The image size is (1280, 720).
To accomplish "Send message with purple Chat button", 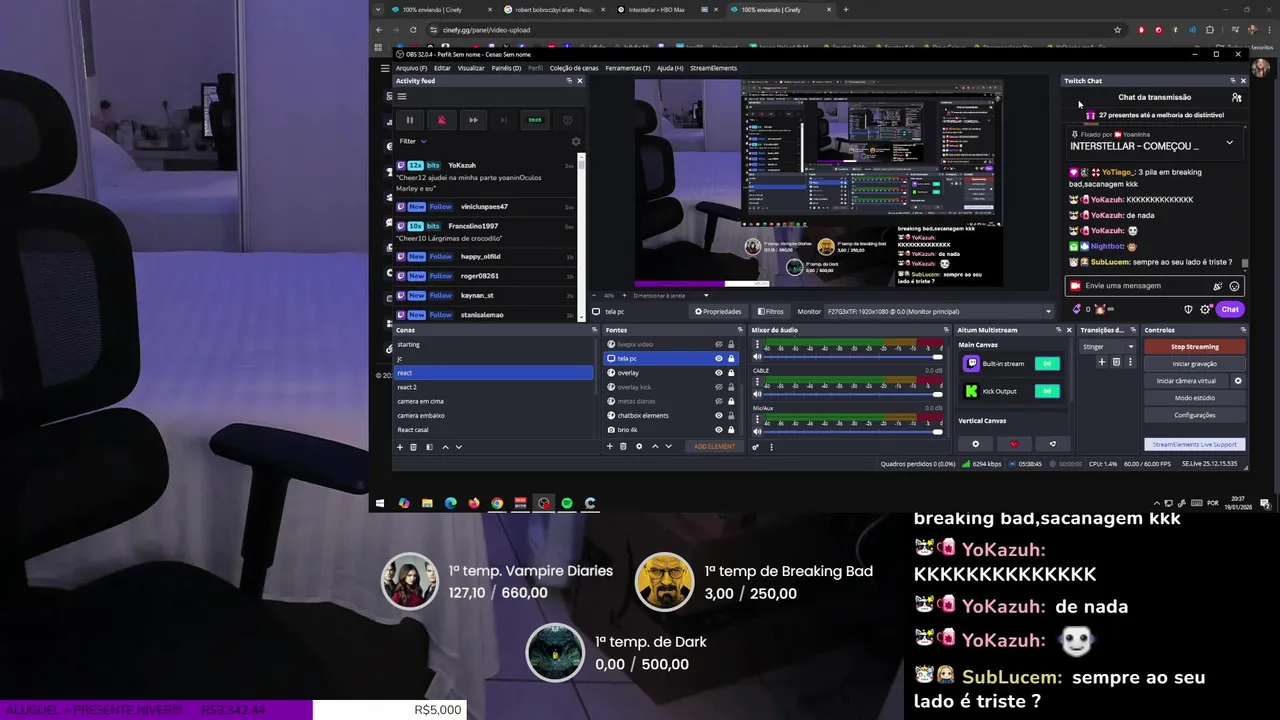I will [x=1230, y=309].
